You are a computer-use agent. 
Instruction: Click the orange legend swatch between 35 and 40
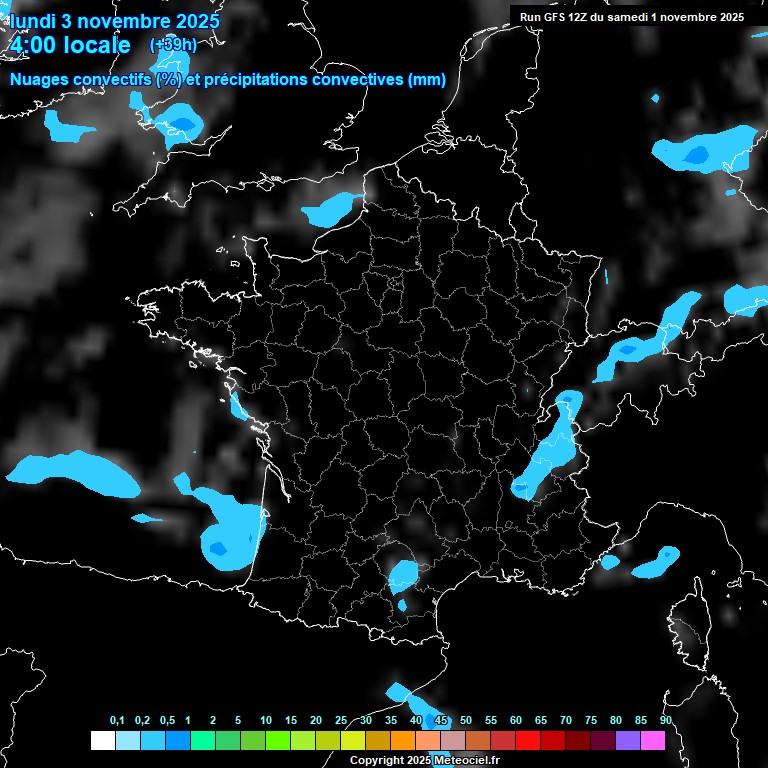403,740
